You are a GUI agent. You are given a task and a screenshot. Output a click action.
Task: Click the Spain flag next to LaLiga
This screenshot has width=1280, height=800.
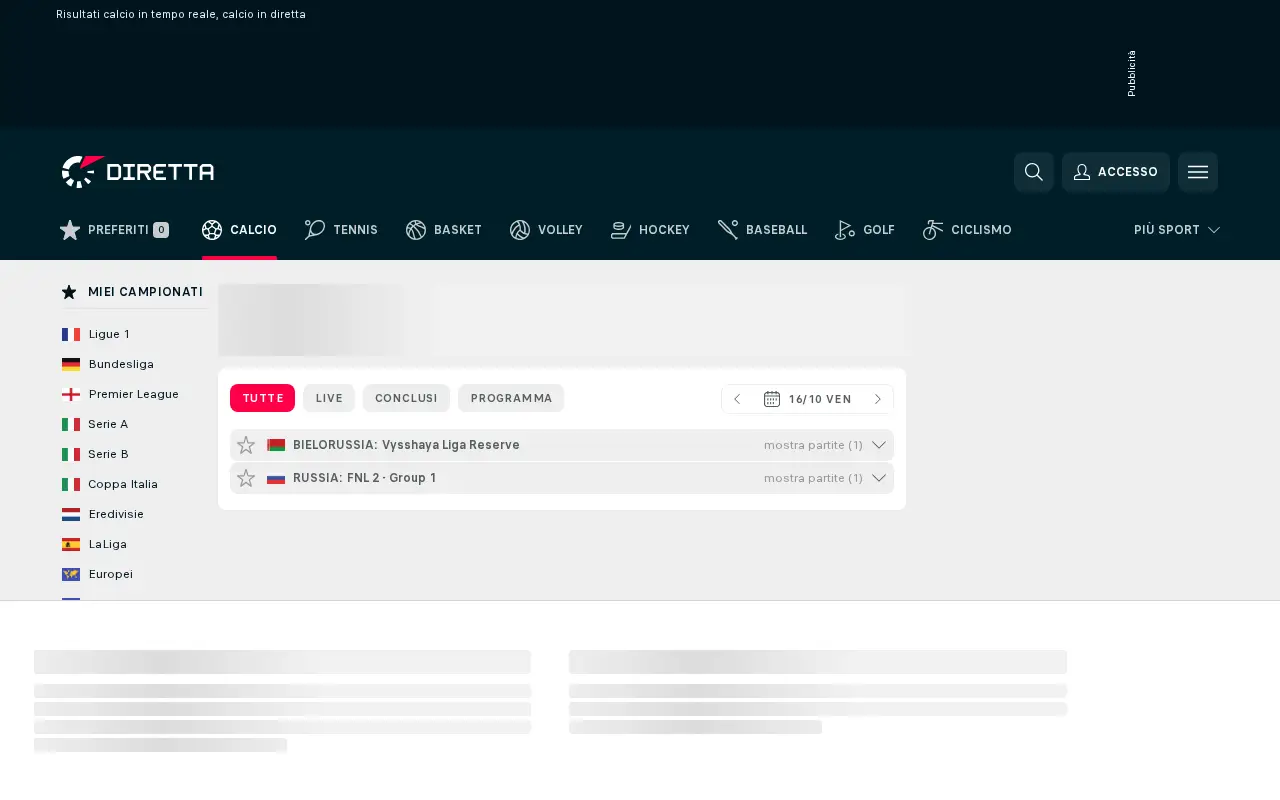tap(71, 544)
